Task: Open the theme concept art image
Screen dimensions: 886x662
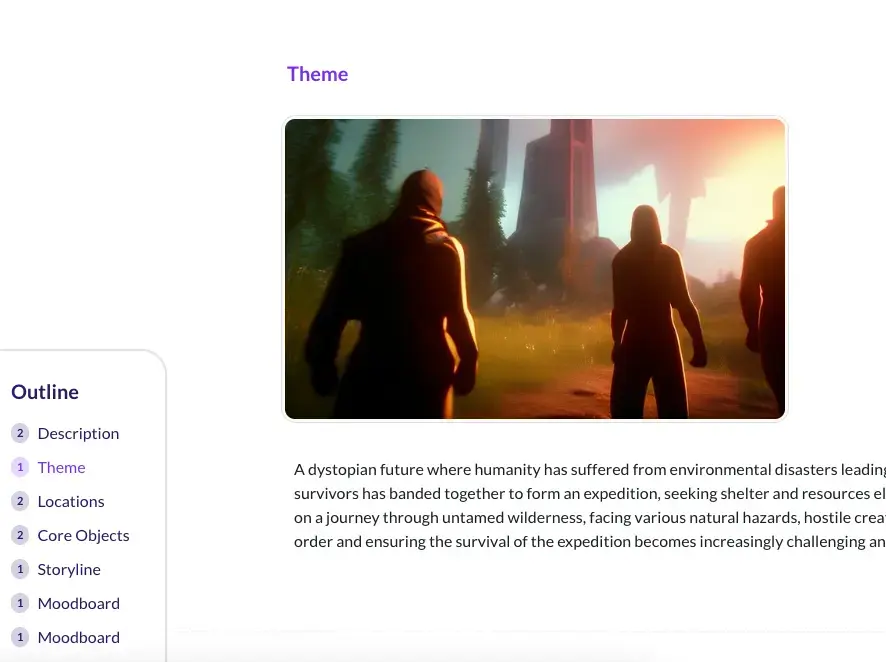Action: (x=535, y=269)
